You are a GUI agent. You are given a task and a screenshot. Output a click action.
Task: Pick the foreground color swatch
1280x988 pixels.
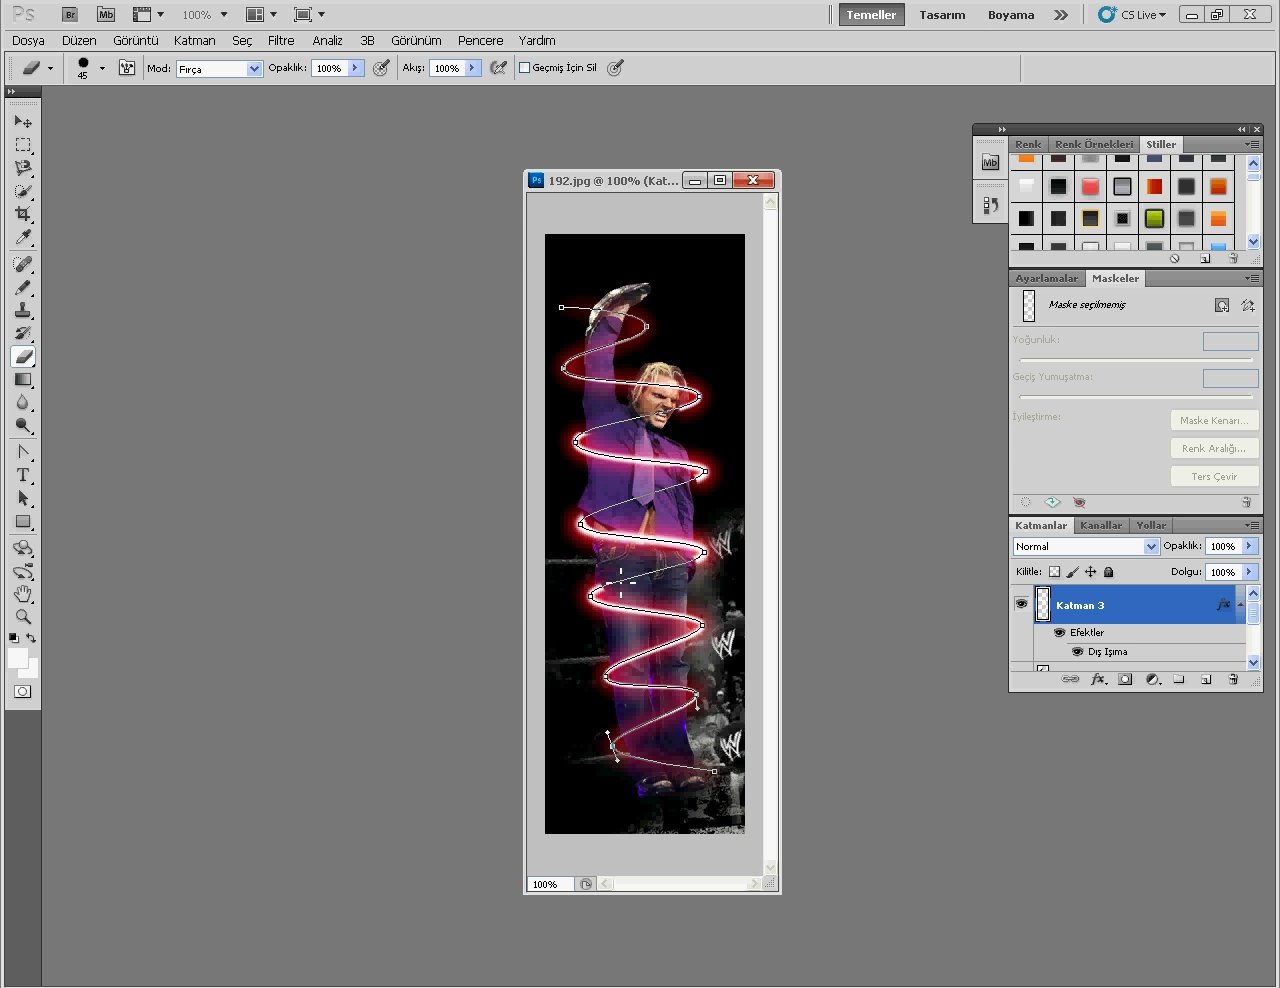pyautogui.click(x=17, y=657)
